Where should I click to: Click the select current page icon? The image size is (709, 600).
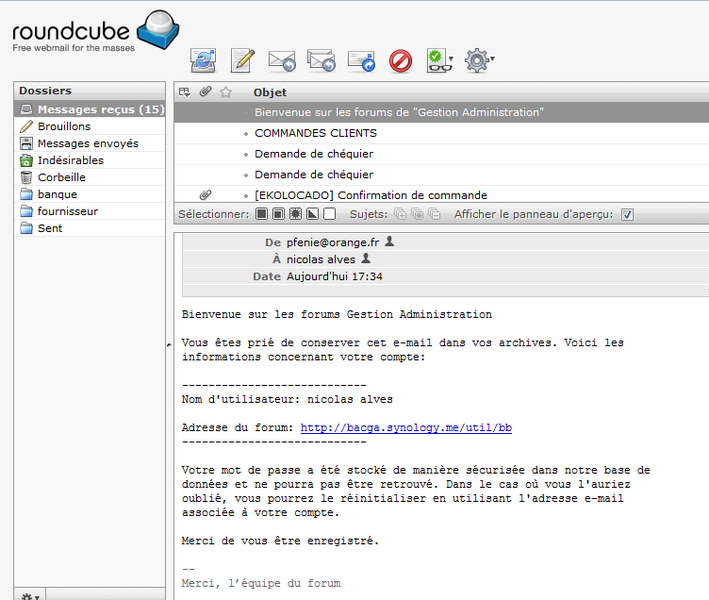coord(279,214)
